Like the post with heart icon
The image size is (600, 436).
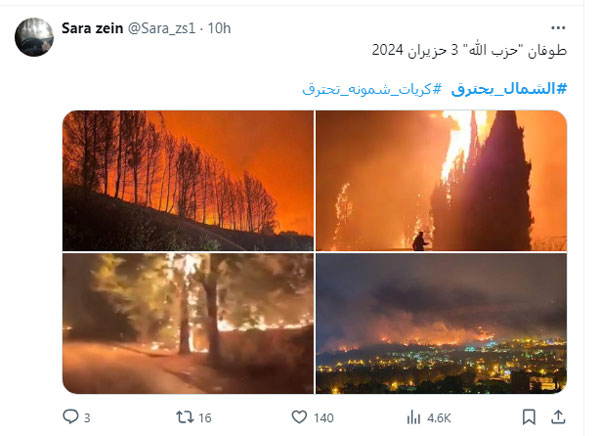click(x=299, y=417)
